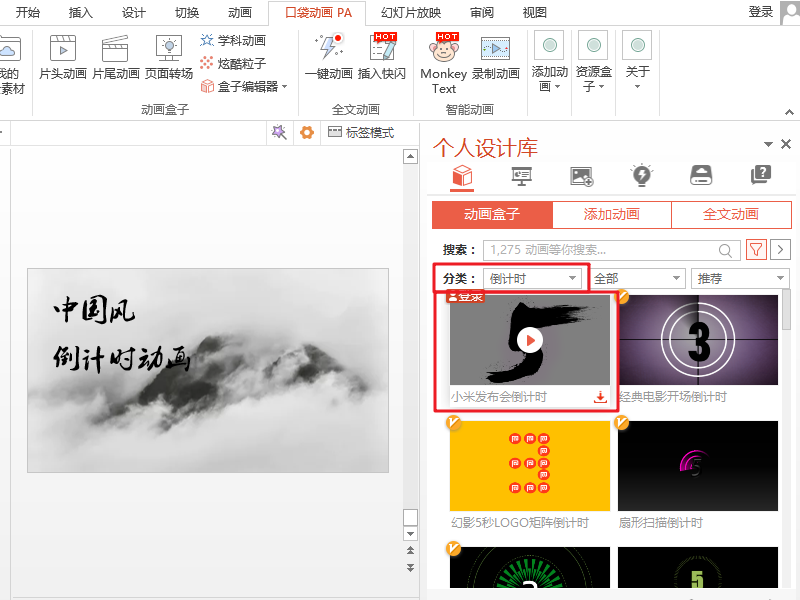Select 学科动画 subject animation
The width and height of the screenshot is (800, 600).
click(x=233, y=40)
